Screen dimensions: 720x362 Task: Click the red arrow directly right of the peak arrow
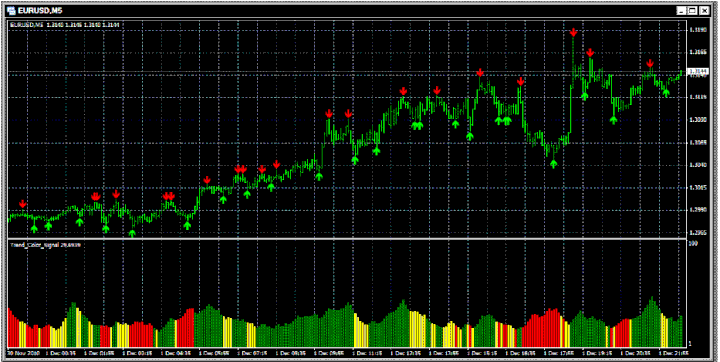(590, 53)
